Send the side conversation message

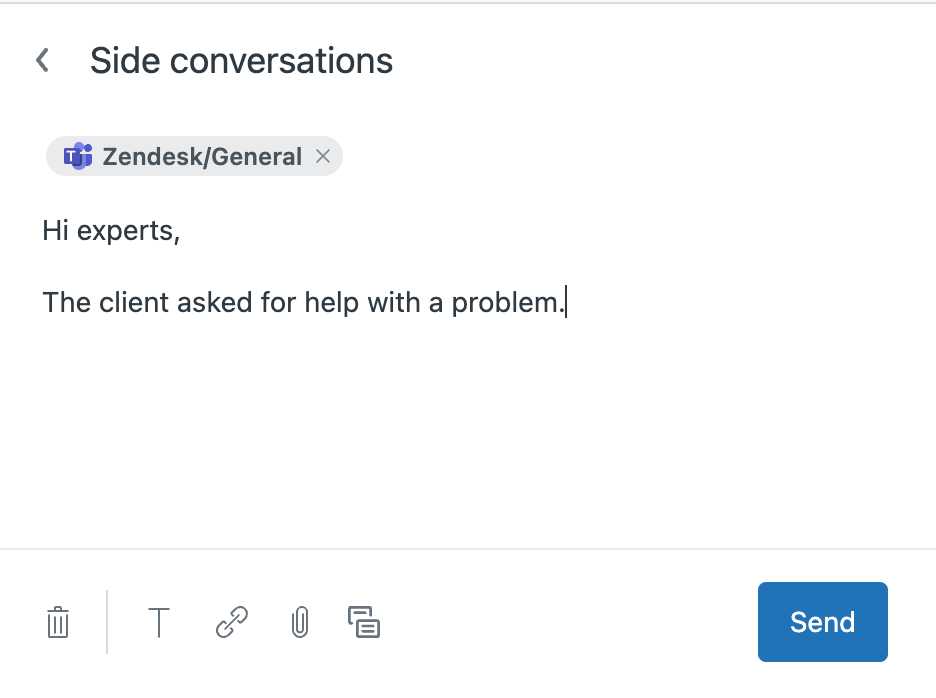coord(822,622)
